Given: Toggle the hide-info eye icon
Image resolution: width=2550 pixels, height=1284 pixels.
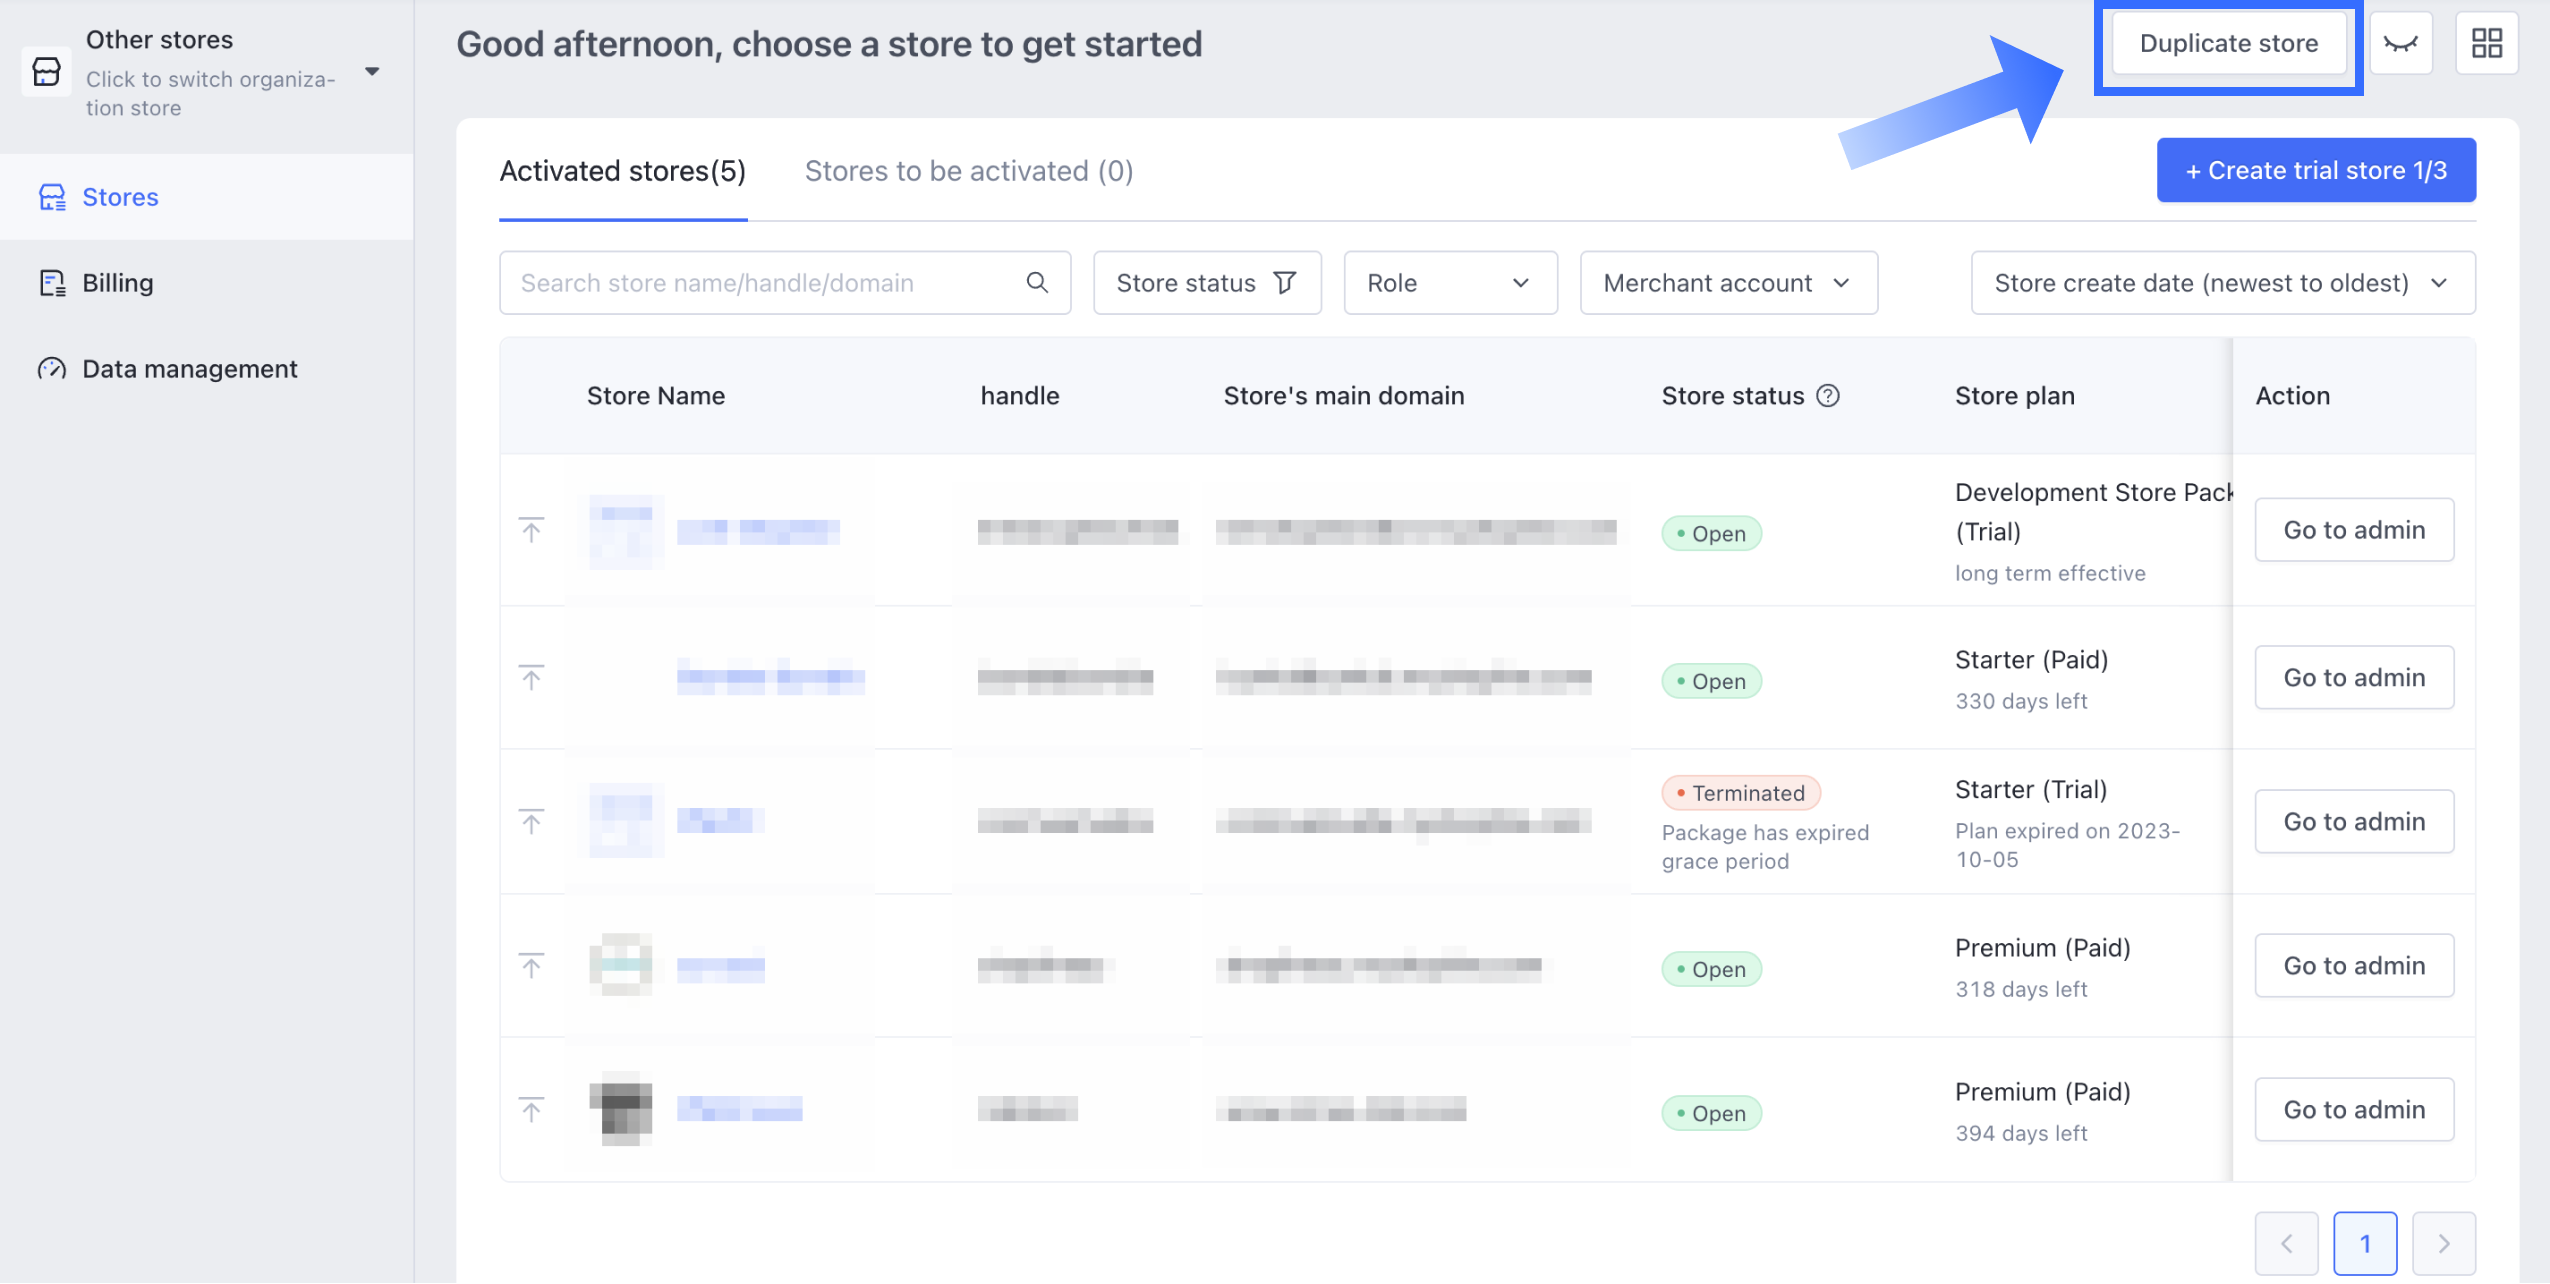Looking at the screenshot, I should 2400,43.
